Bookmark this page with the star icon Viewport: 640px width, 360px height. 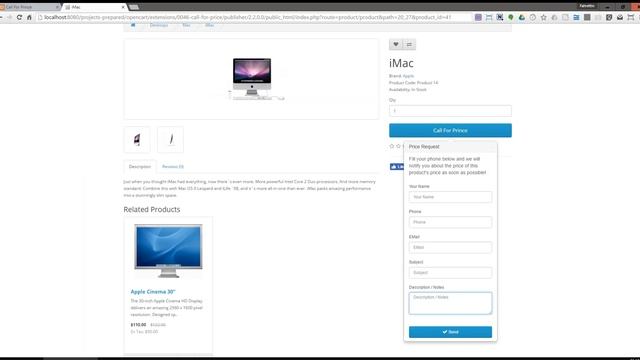click(x=543, y=17)
